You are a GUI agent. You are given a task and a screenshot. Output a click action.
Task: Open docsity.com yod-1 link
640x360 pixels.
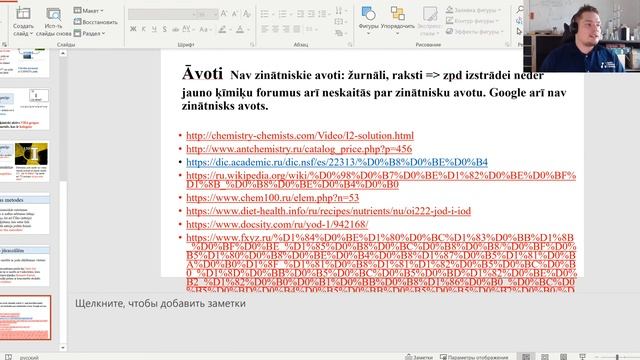pos(277,224)
